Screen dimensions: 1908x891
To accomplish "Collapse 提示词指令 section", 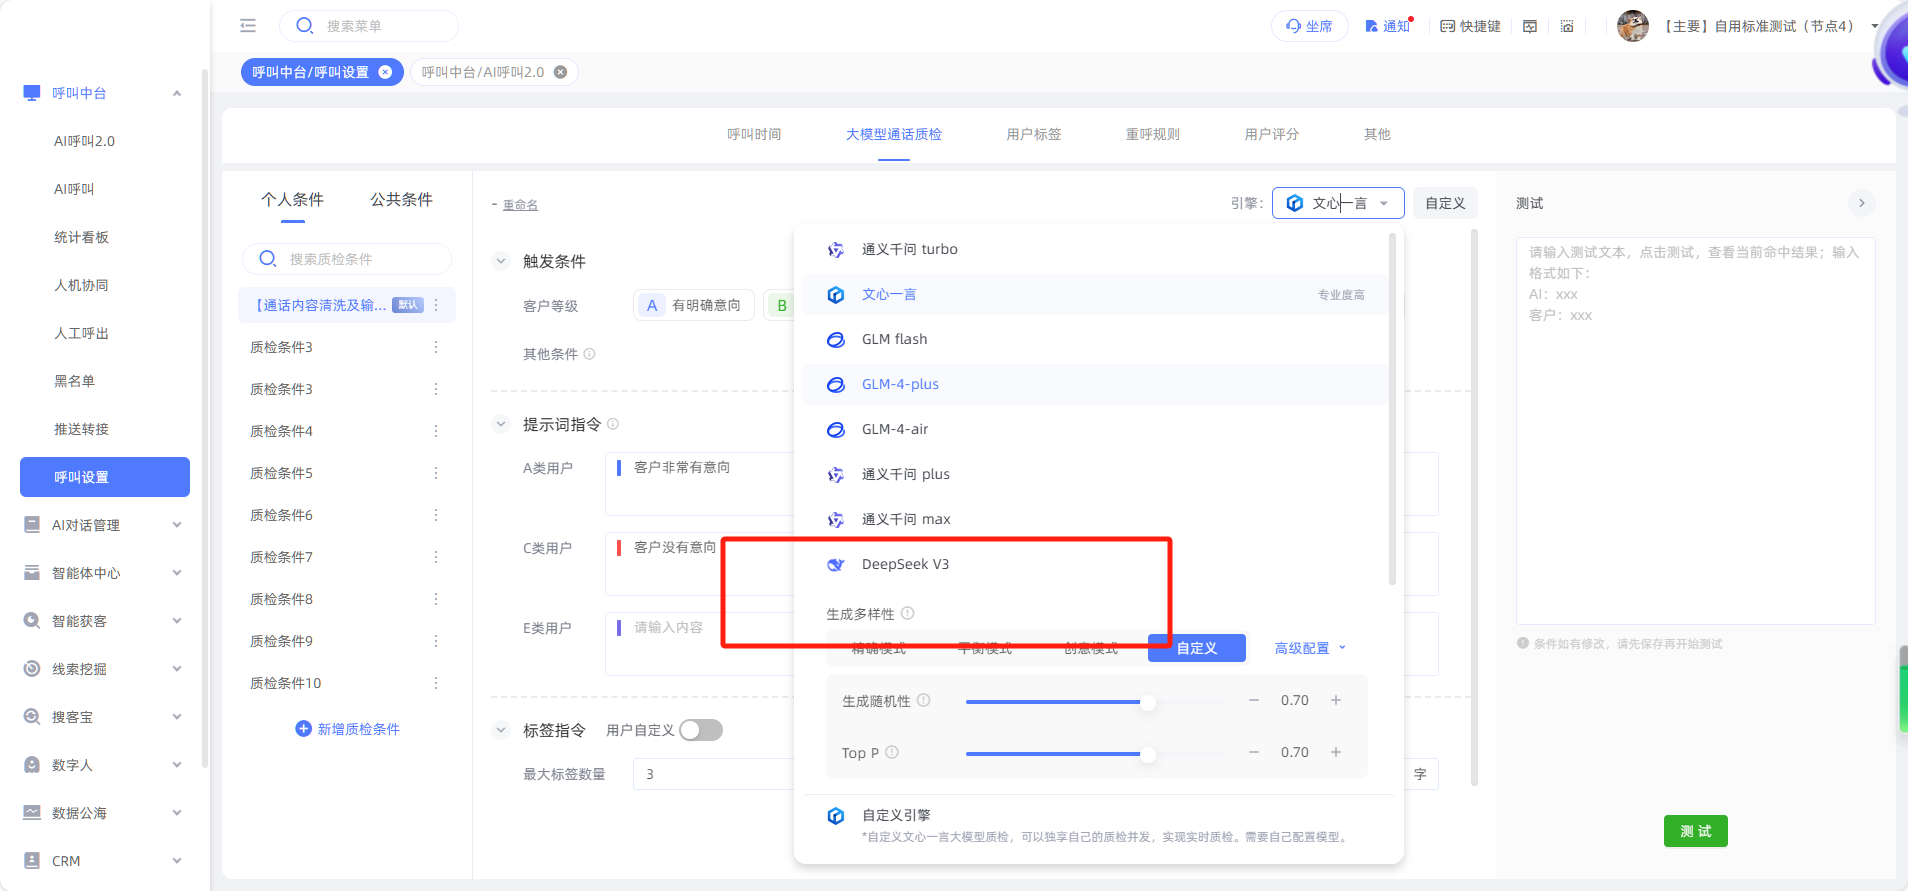I will 501,424.
